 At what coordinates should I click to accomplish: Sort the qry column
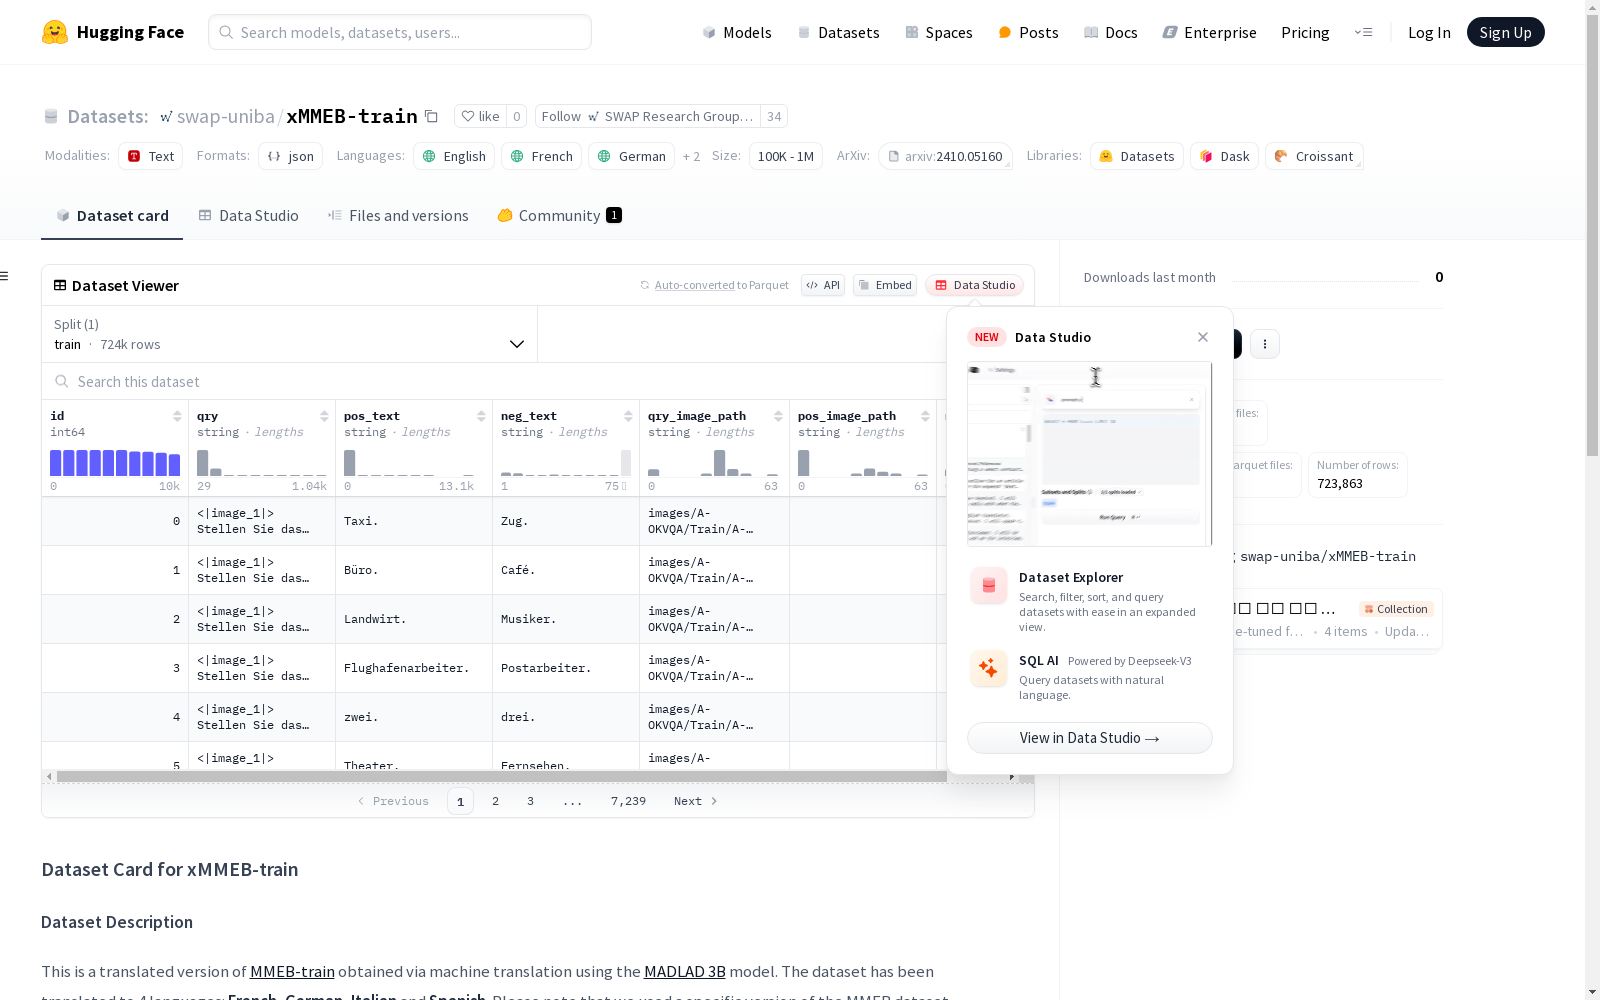pyautogui.click(x=324, y=416)
